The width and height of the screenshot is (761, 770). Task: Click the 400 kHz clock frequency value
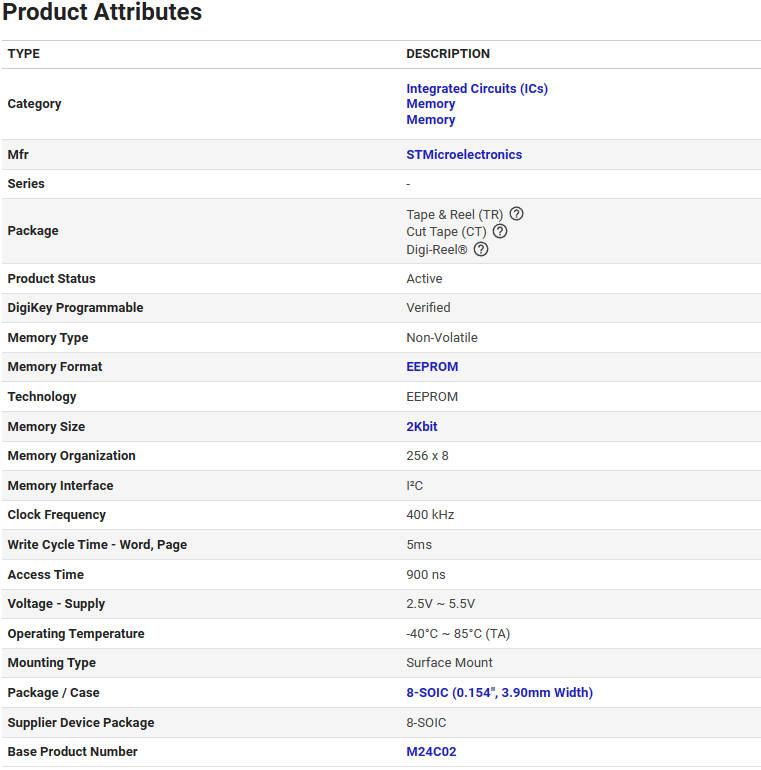coord(430,515)
